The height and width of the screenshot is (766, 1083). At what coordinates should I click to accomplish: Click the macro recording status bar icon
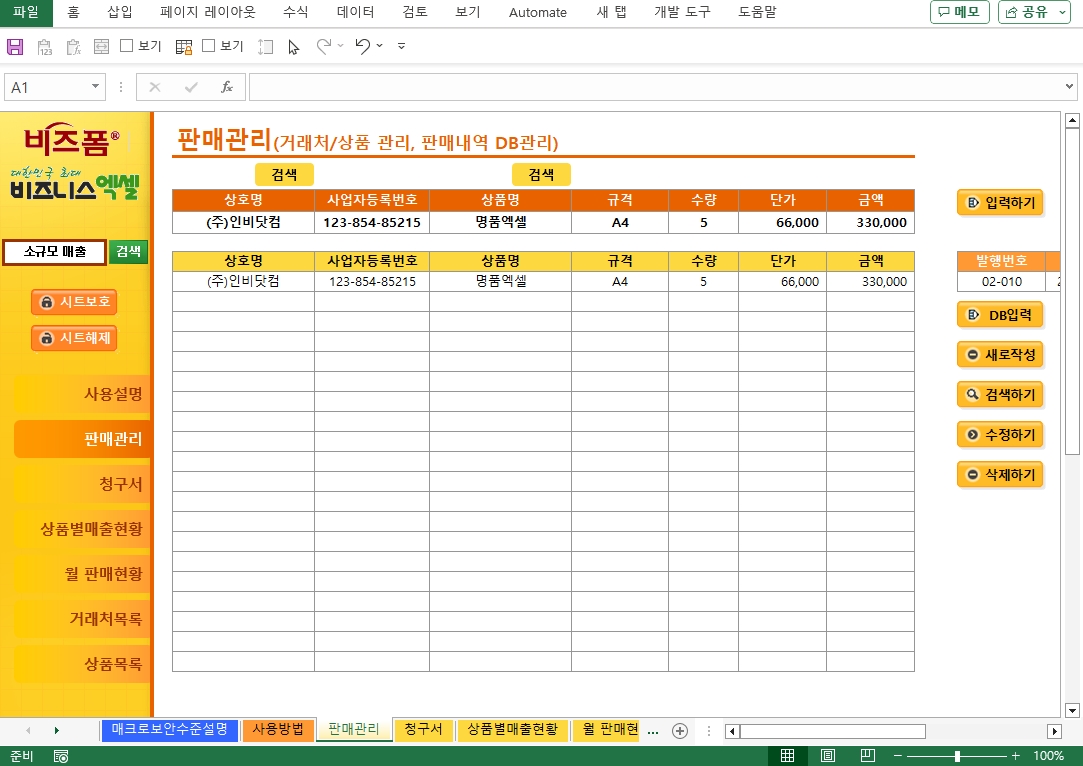pos(61,756)
